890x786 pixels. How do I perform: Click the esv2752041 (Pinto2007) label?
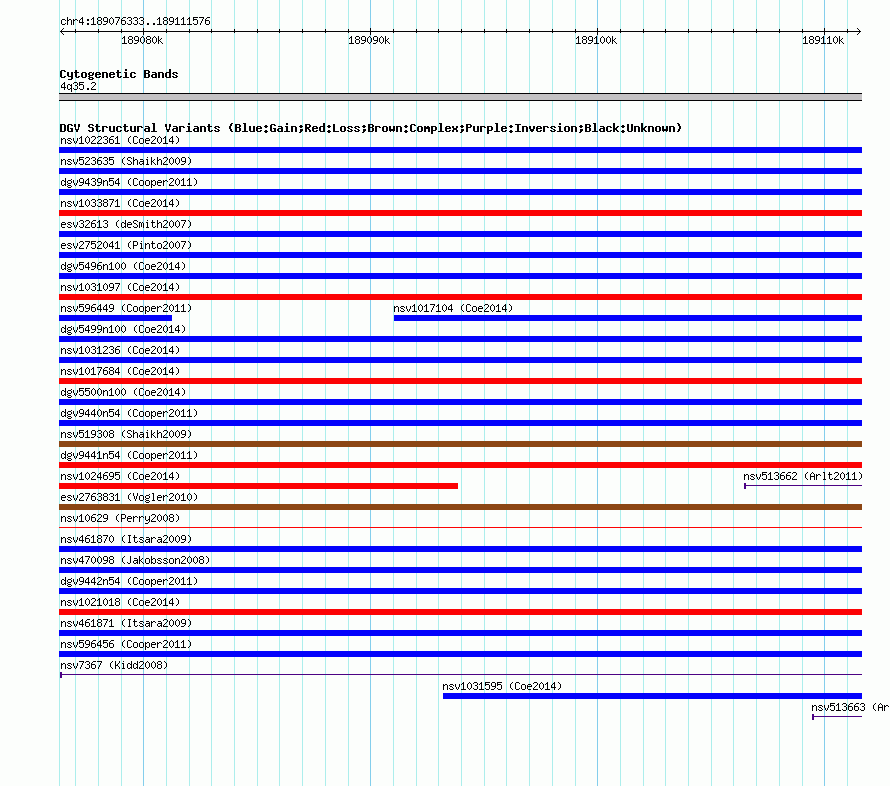coord(126,245)
